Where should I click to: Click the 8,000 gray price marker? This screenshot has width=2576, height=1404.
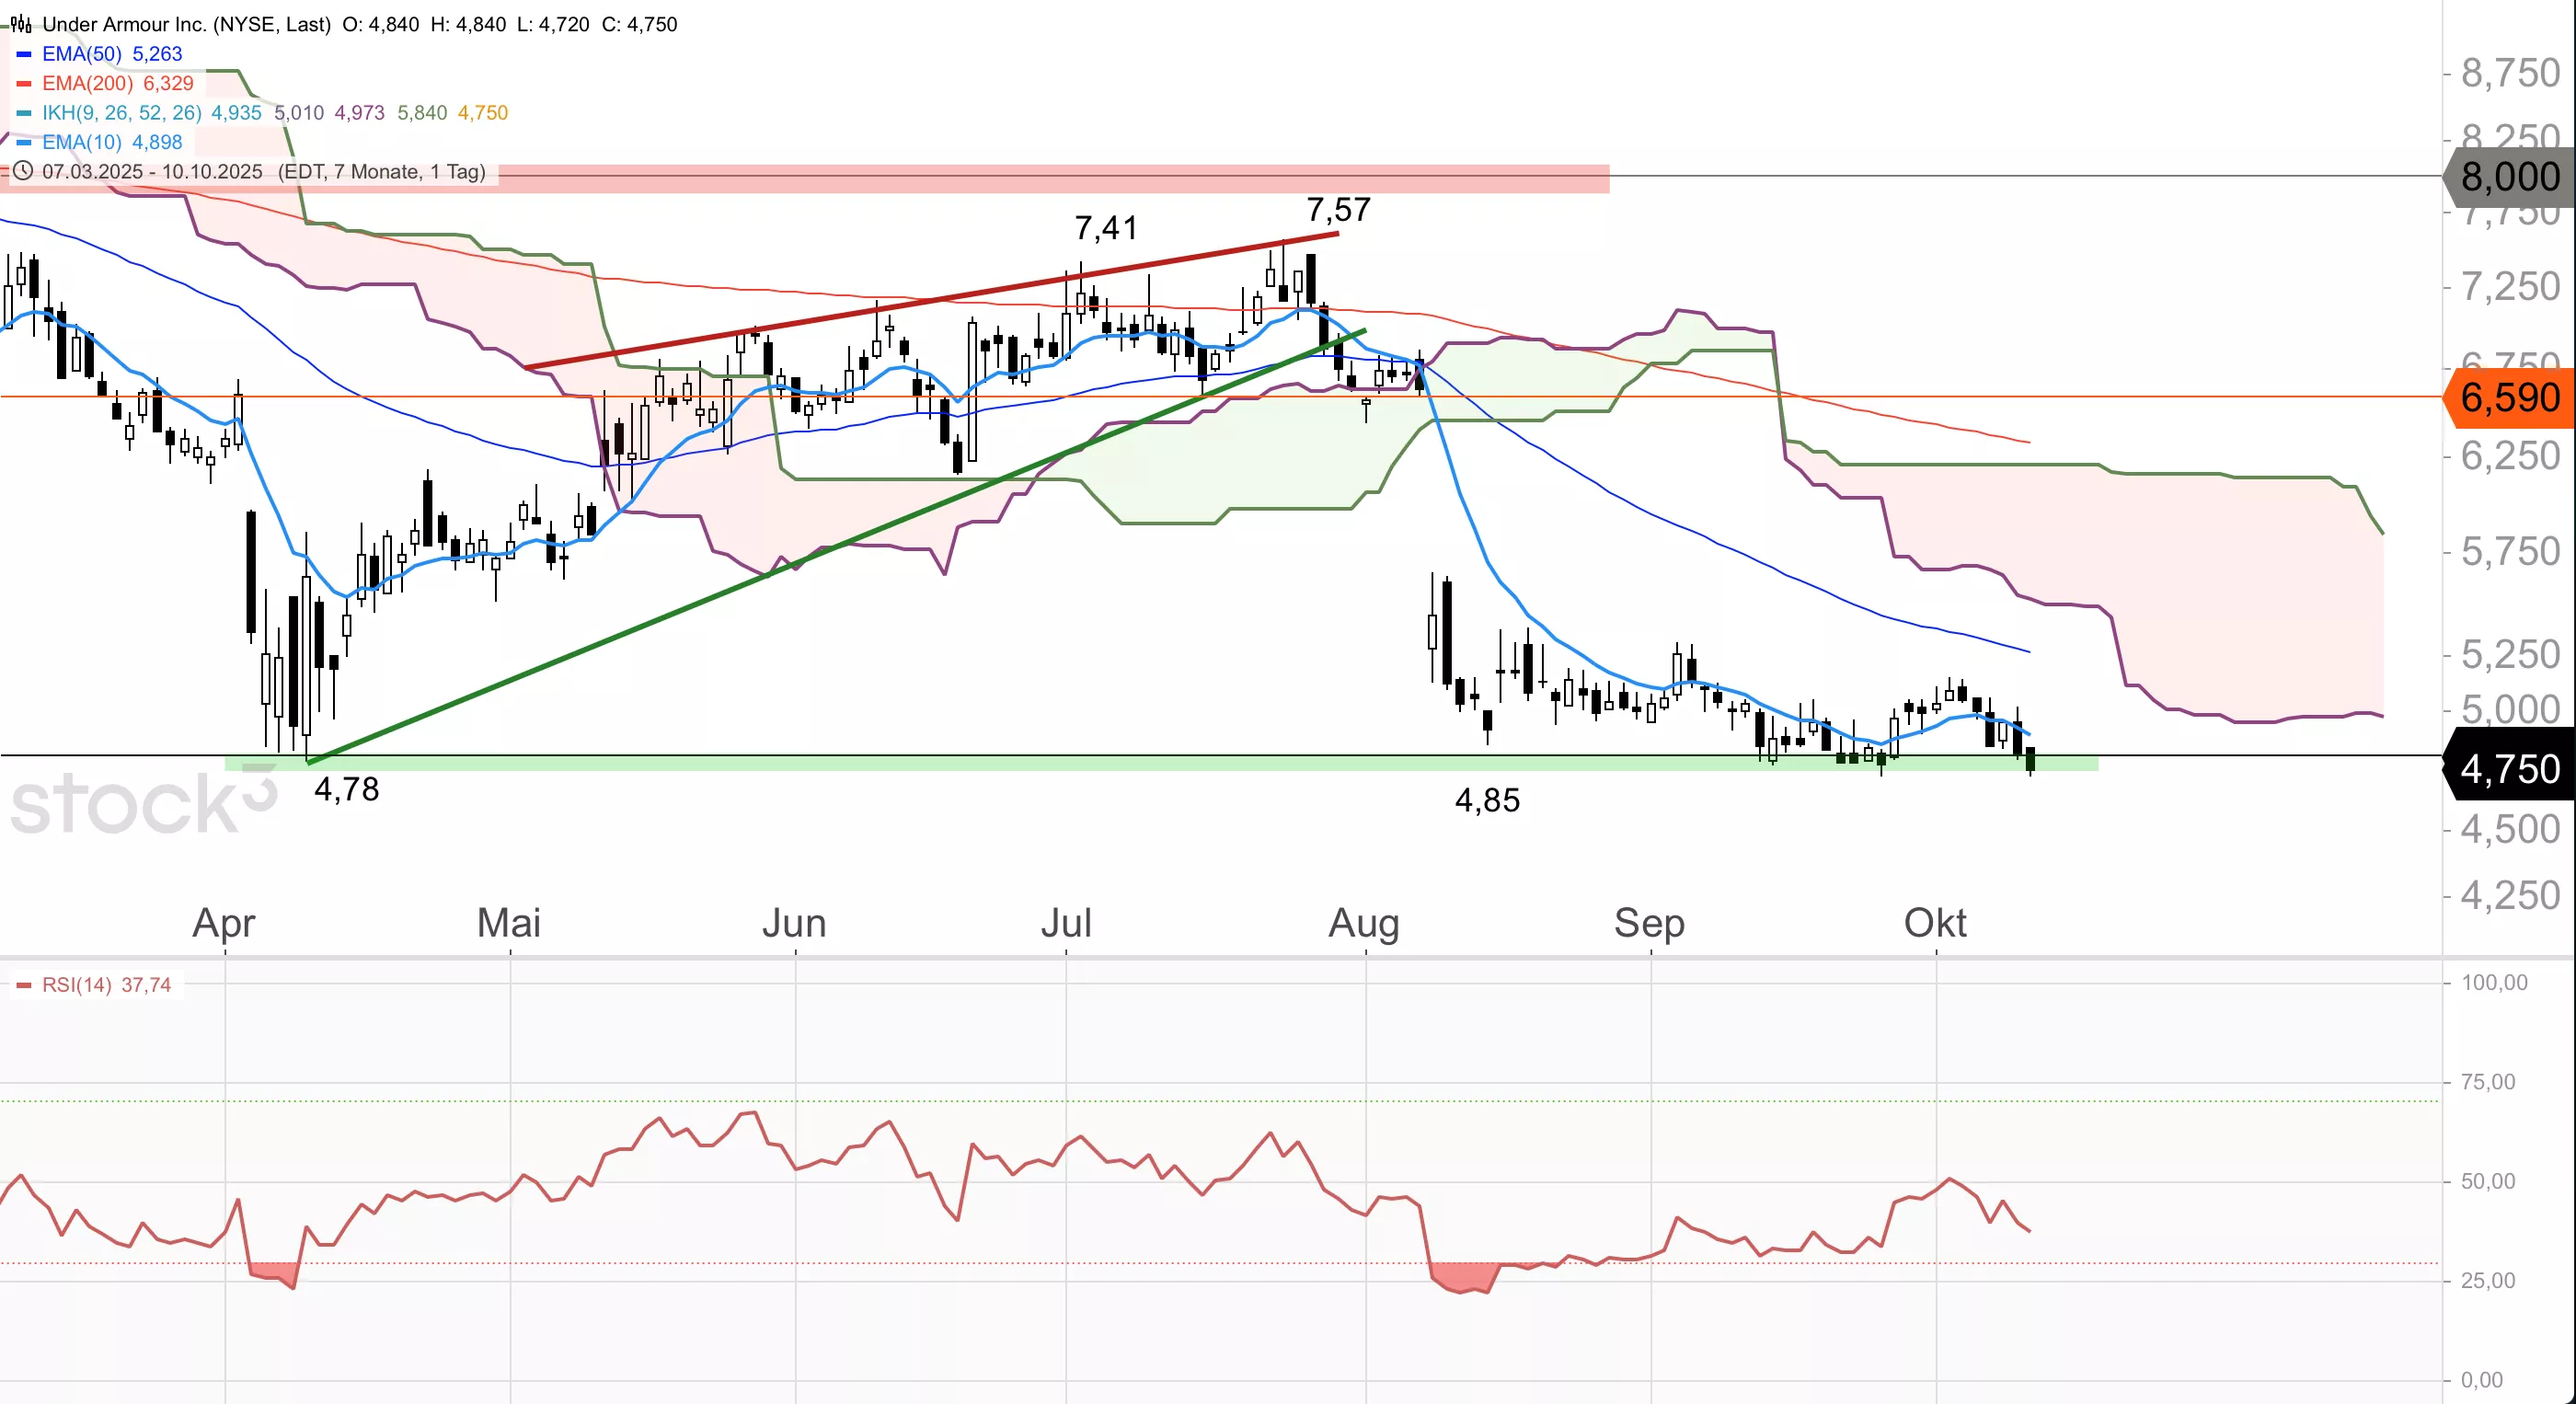coord(2509,177)
